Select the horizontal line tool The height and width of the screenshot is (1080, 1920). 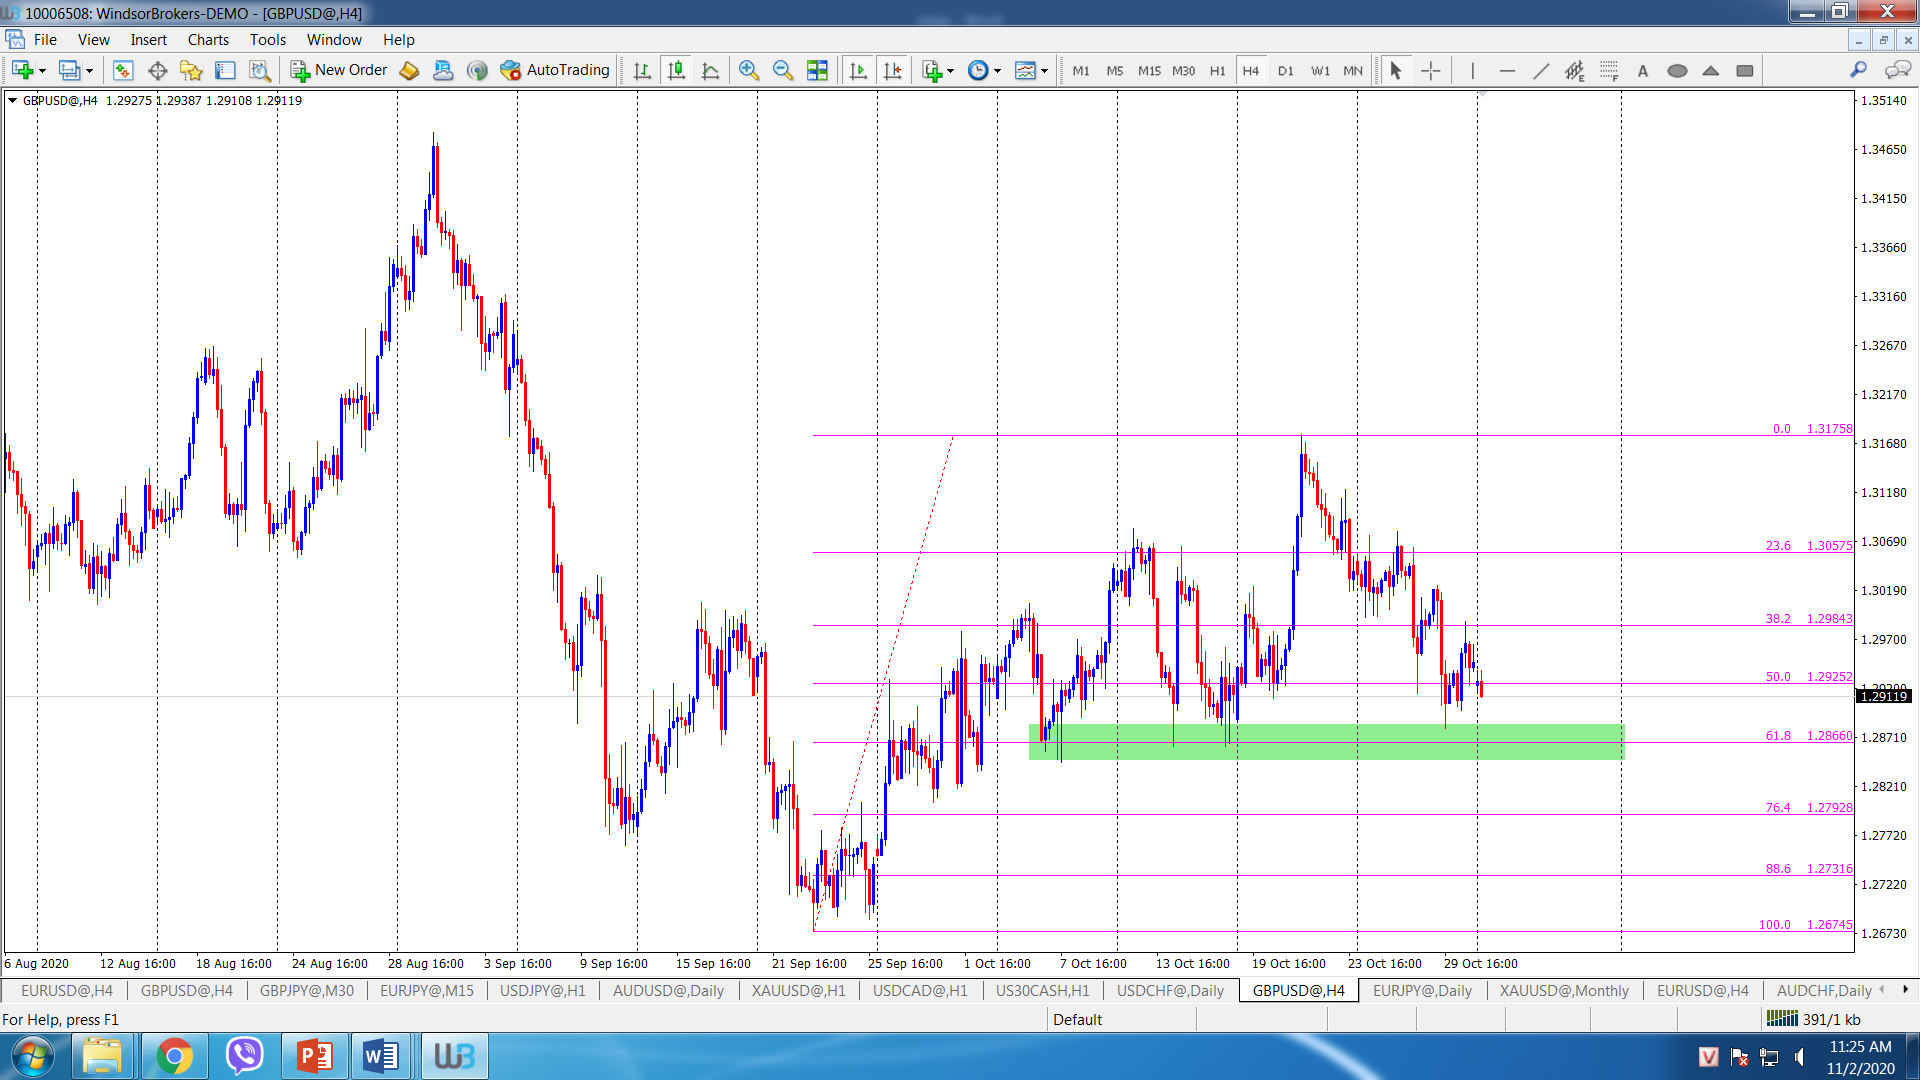coord(1507,70)
